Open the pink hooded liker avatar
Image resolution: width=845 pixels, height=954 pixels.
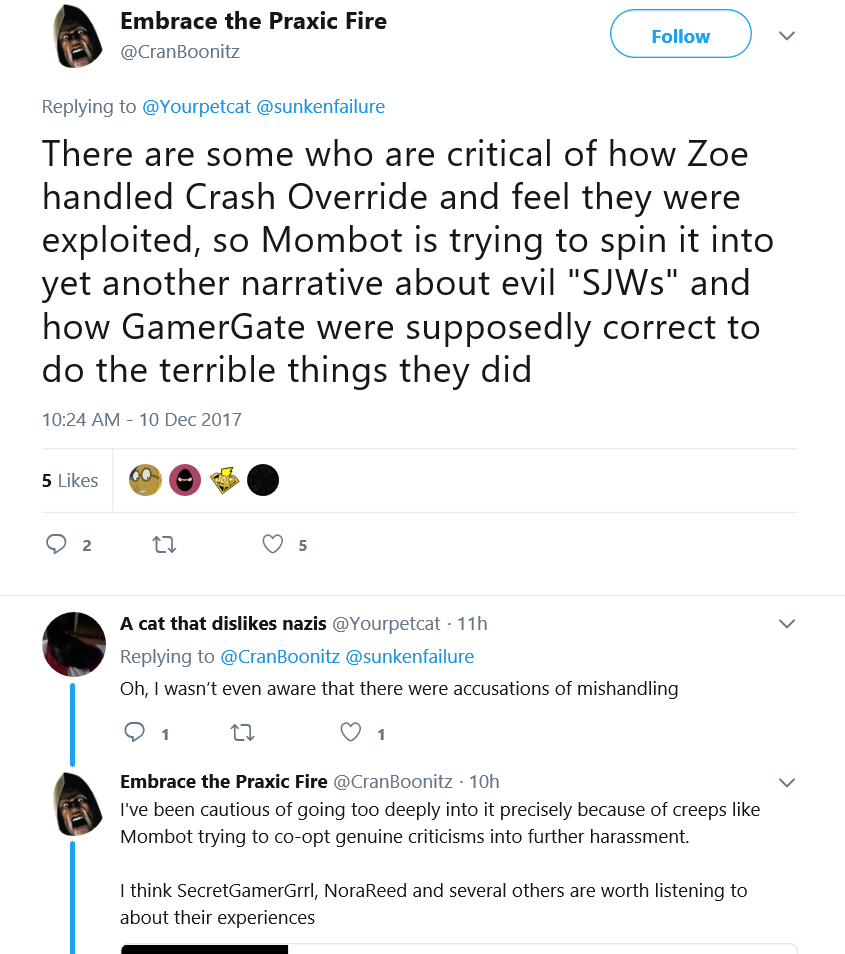185,480
